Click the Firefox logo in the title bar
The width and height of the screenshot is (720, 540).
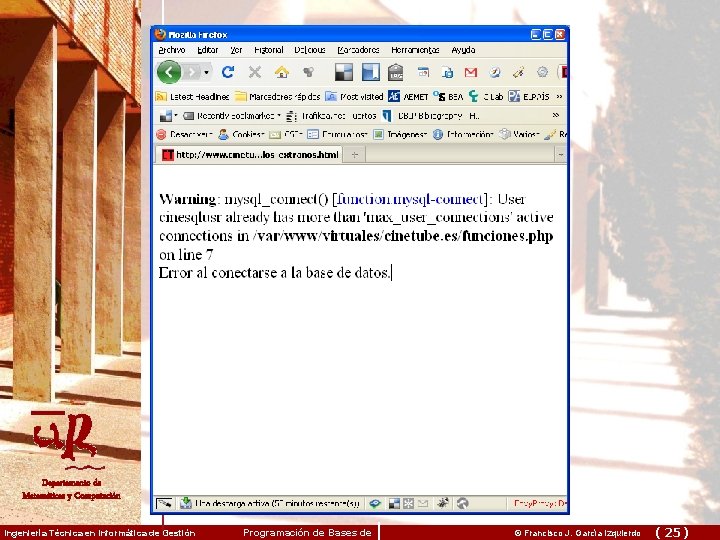(160, 34)
